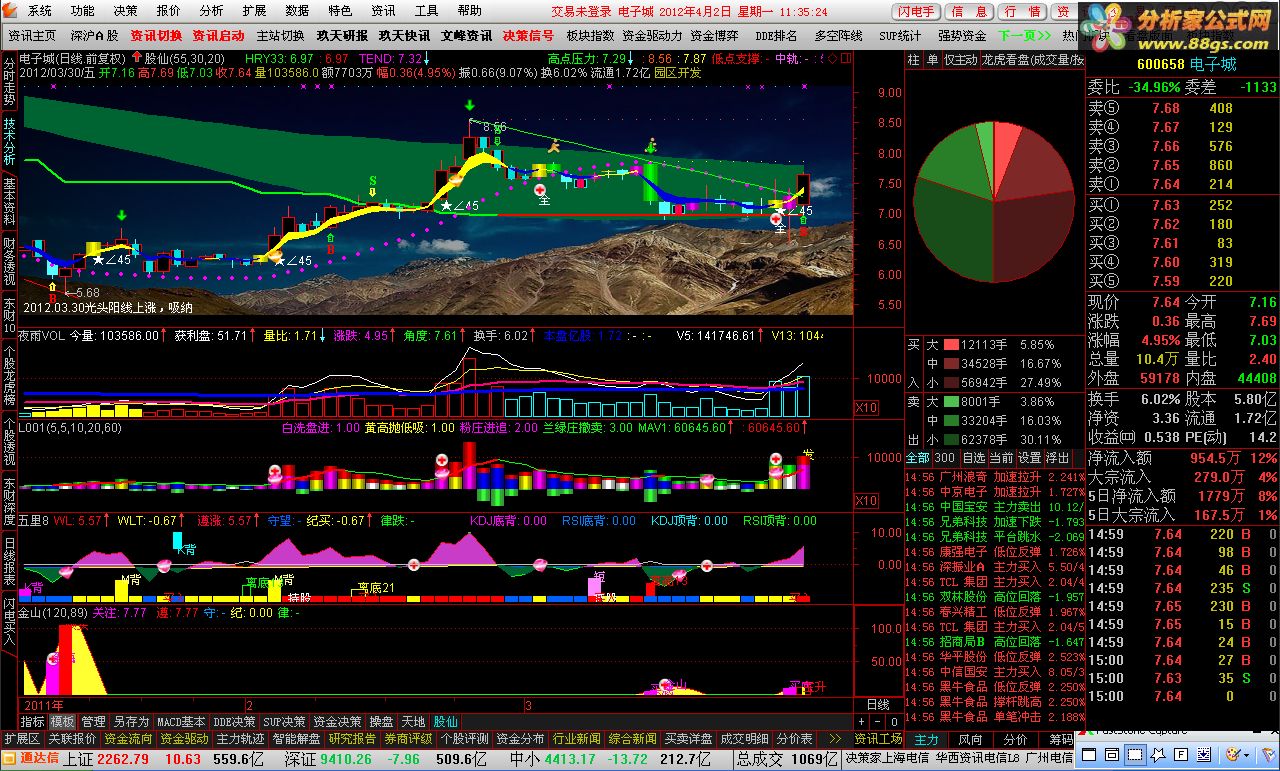Click the 主力 tab at the bottom right

927,739
